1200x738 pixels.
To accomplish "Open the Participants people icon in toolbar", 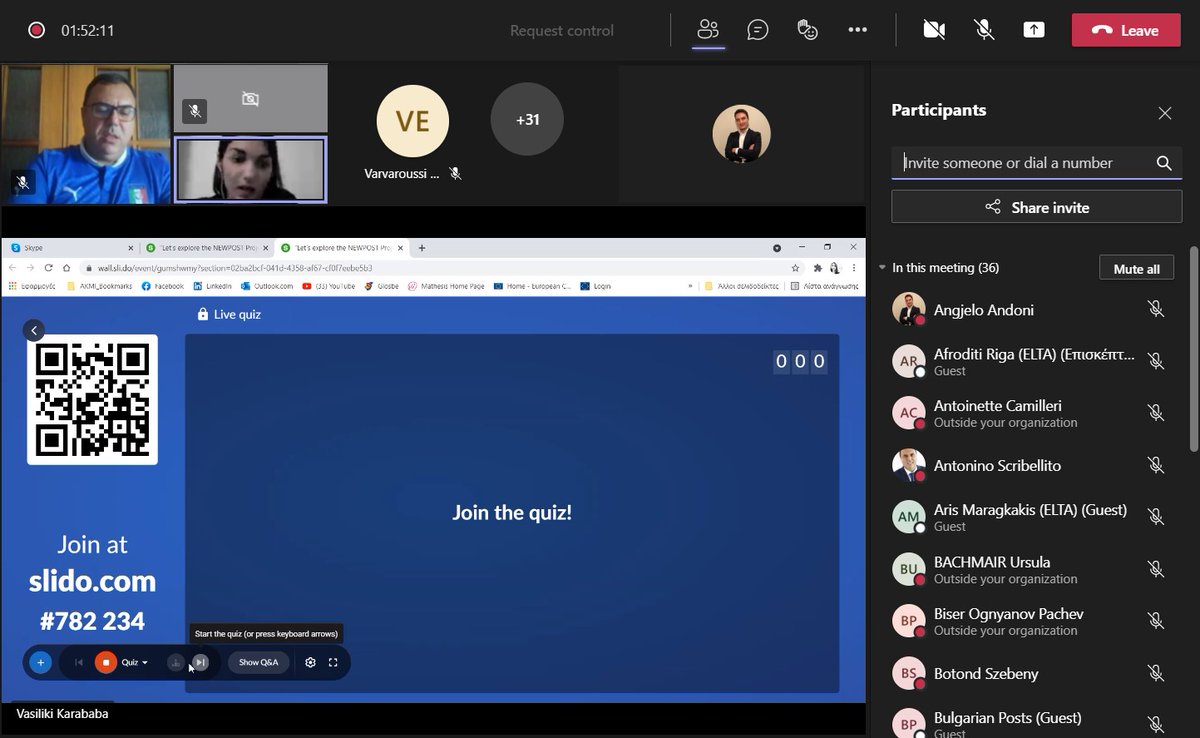I will coord(708,30).
